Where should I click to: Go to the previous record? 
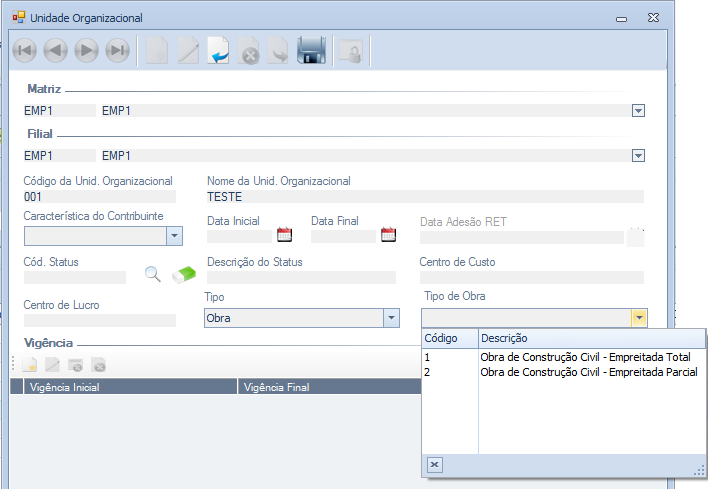[56, 50]
